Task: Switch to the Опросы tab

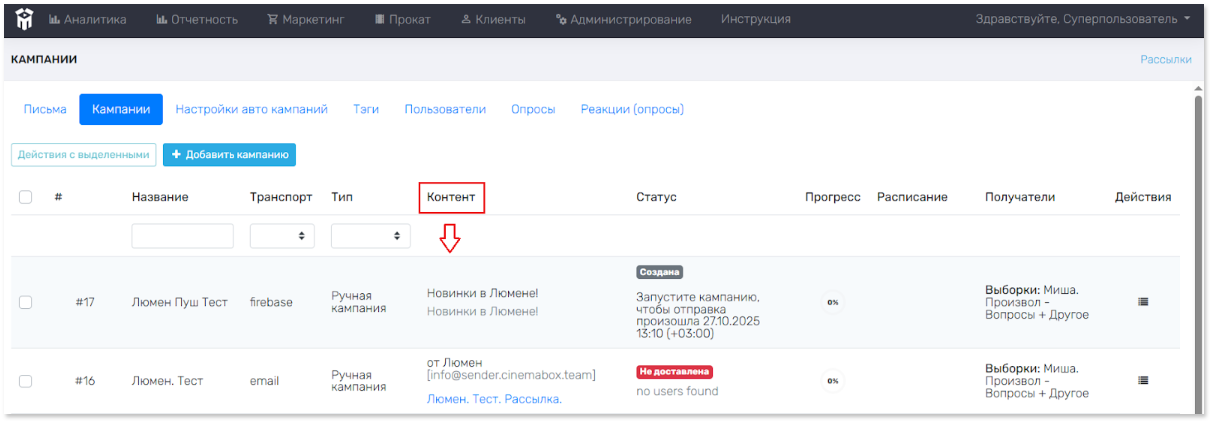Action: coord(533,109)
